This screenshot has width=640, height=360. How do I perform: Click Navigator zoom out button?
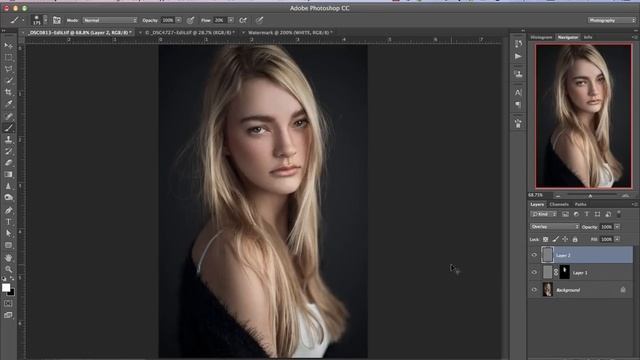pyautogui.click(x=558, y=196)
